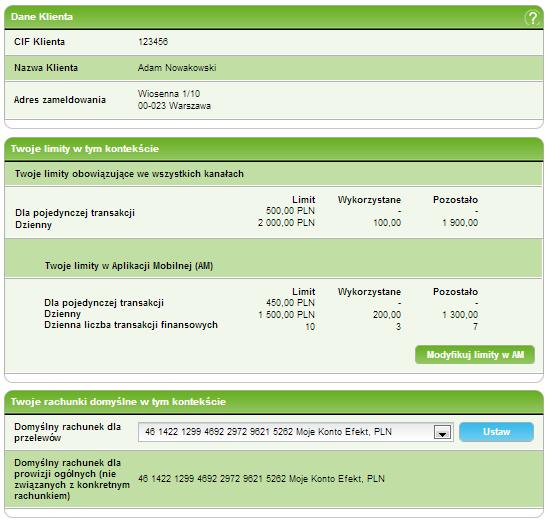Screen dimensions: 548x521
Task: Click Twoje limity w tym kontekście header
Action: pos(85,149)
